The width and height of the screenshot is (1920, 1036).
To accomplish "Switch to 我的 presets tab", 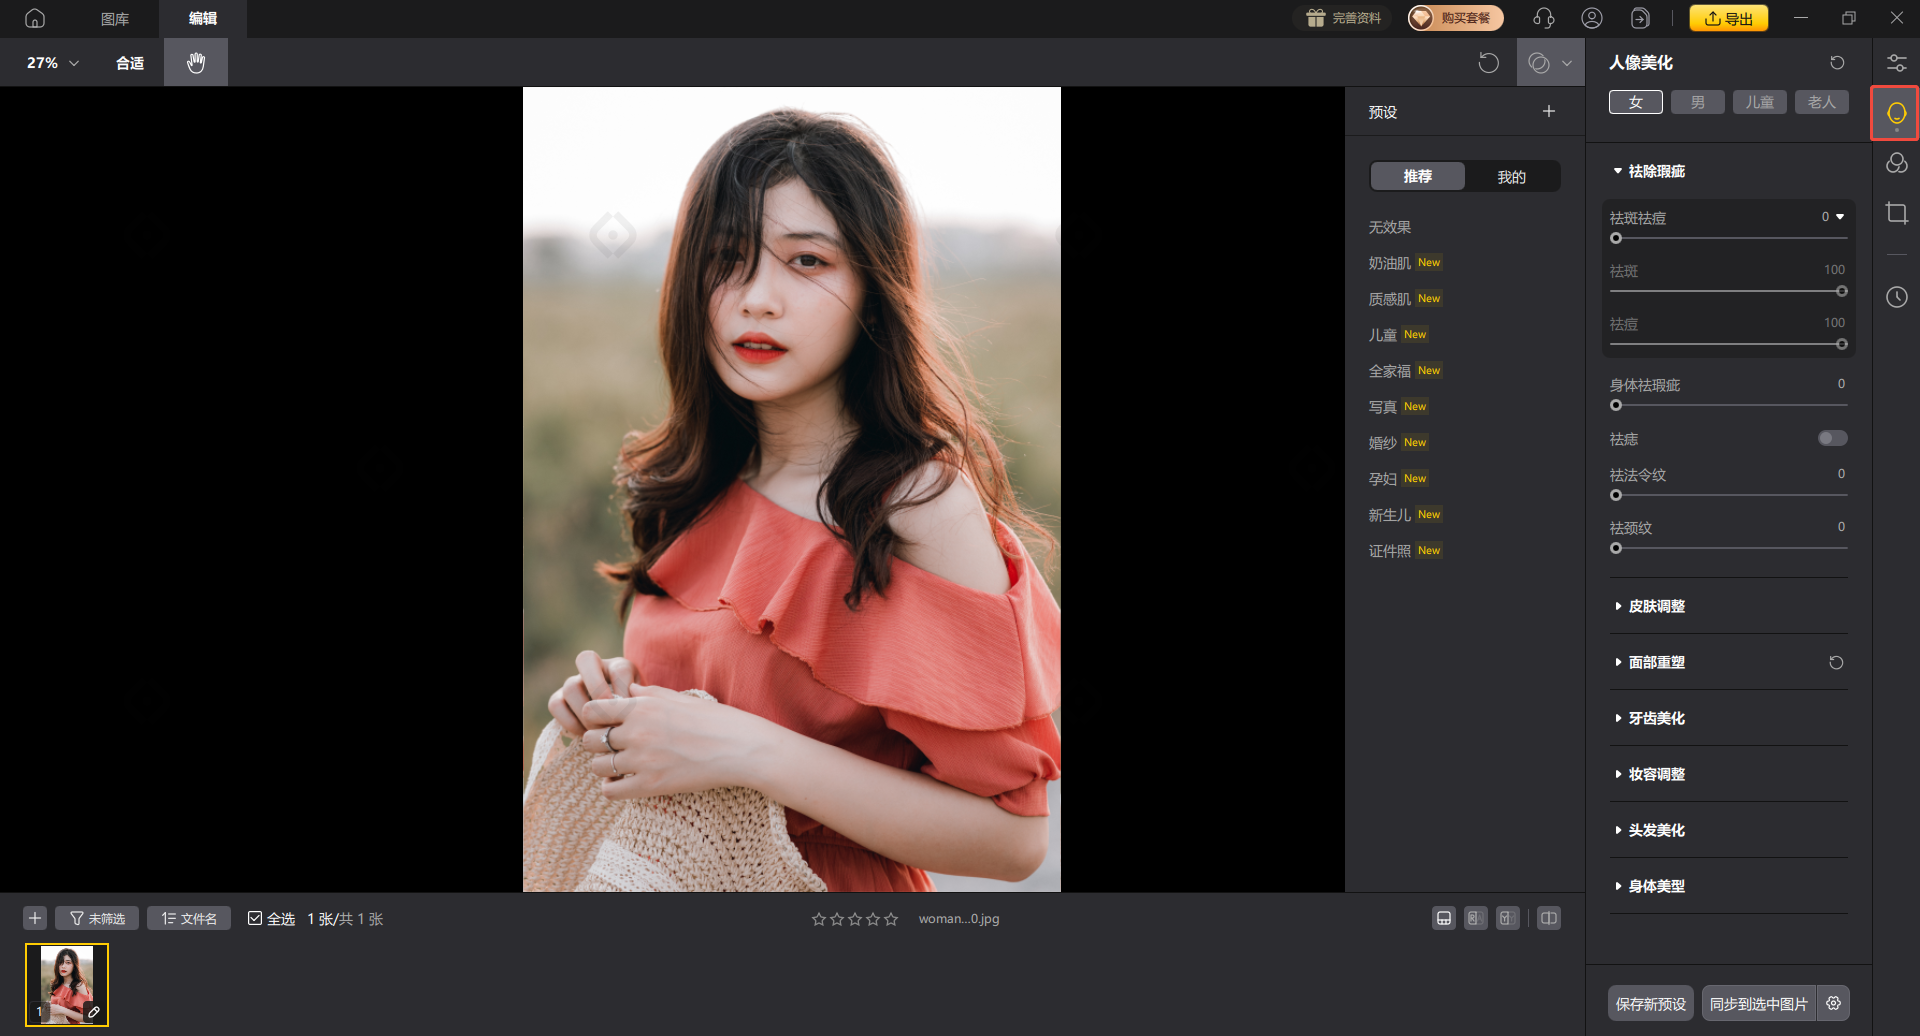I will coord(1511,177).
